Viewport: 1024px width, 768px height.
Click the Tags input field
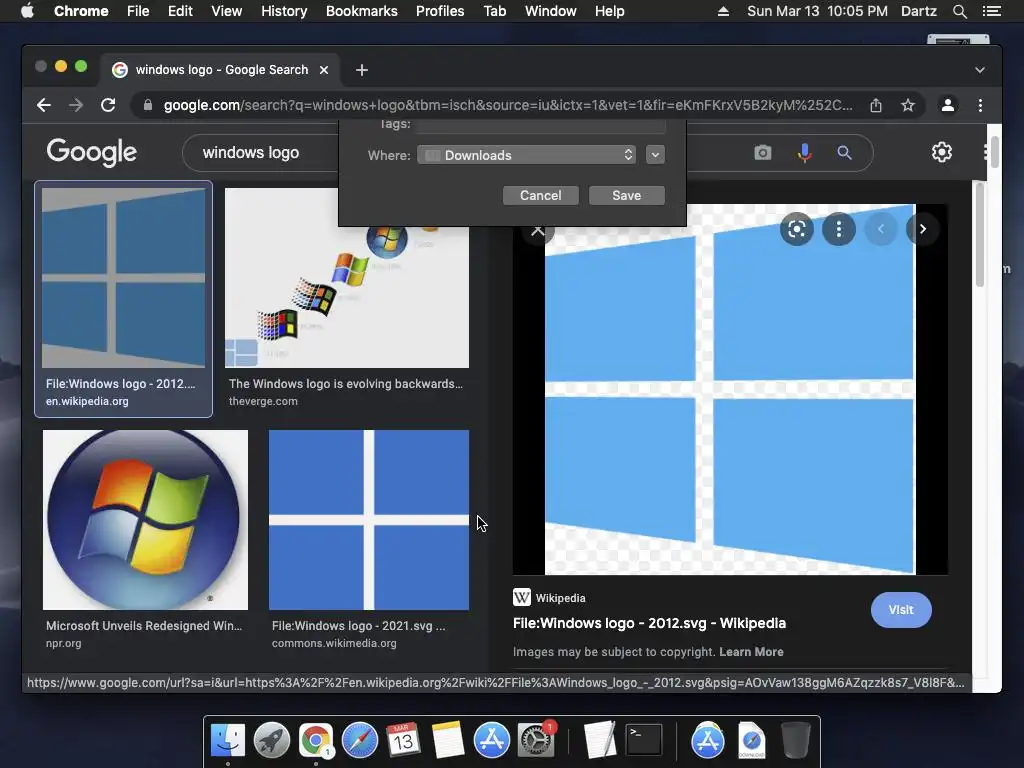(541, 125)
